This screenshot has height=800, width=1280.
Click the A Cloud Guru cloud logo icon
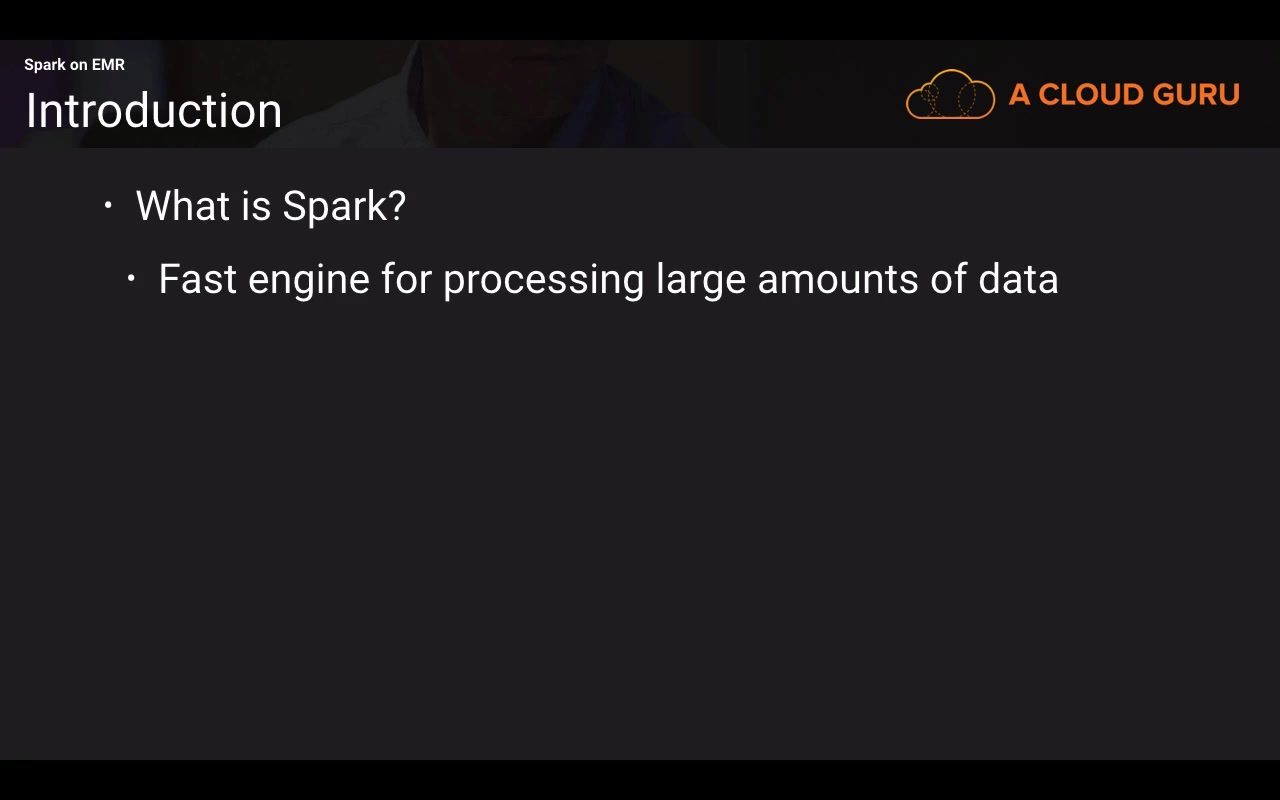950,95
